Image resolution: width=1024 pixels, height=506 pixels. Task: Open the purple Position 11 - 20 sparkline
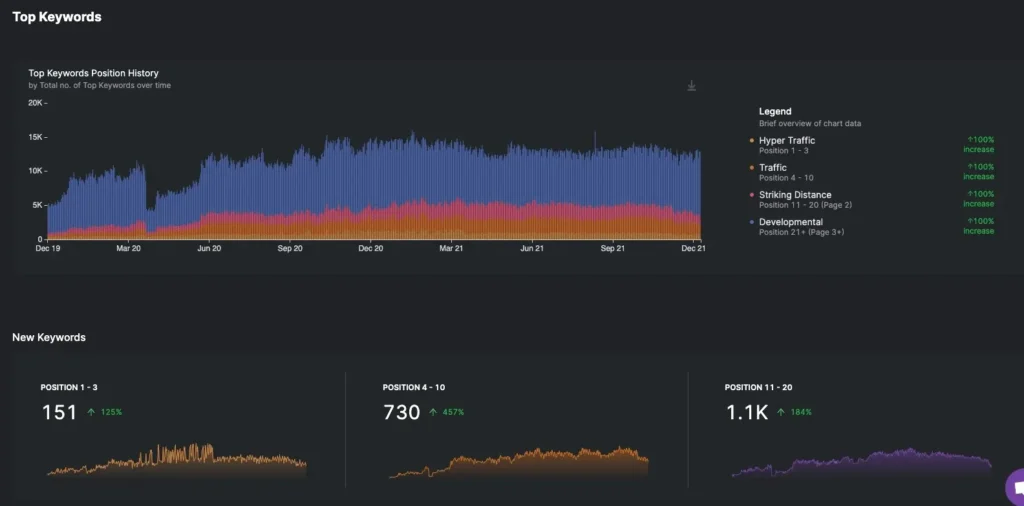tap(861, 464)
